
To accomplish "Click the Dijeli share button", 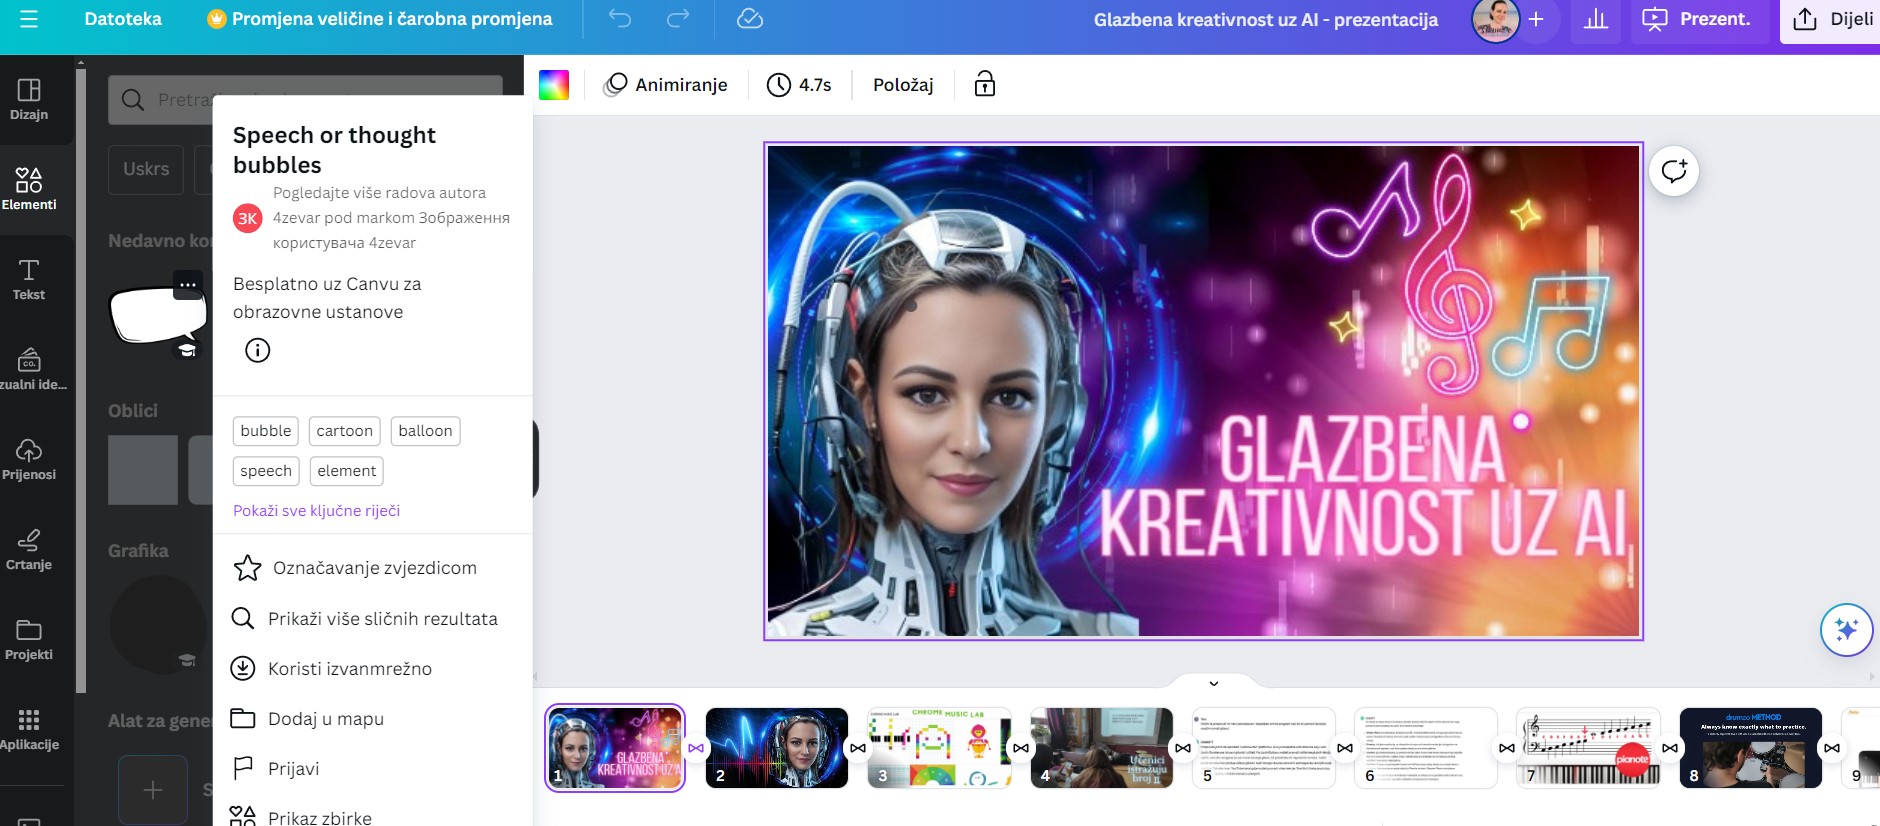I will pos(1832,20).
